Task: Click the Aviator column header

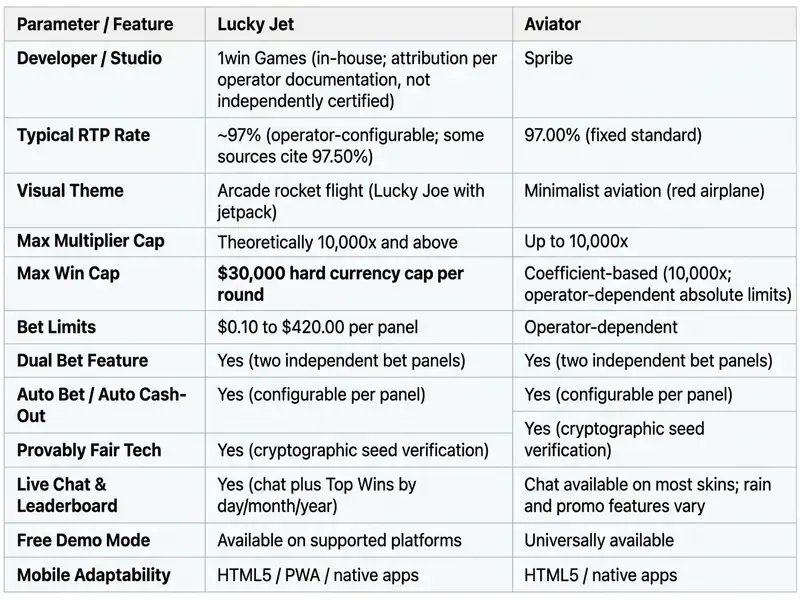Action: pos(654,24)
